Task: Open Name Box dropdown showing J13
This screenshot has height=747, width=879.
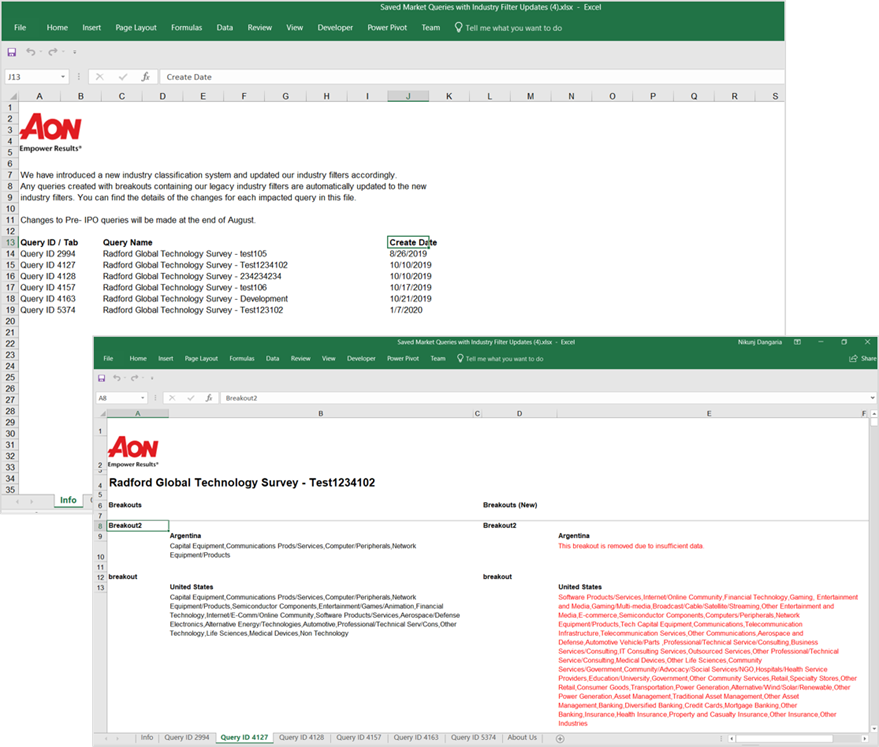Action: 63,77
